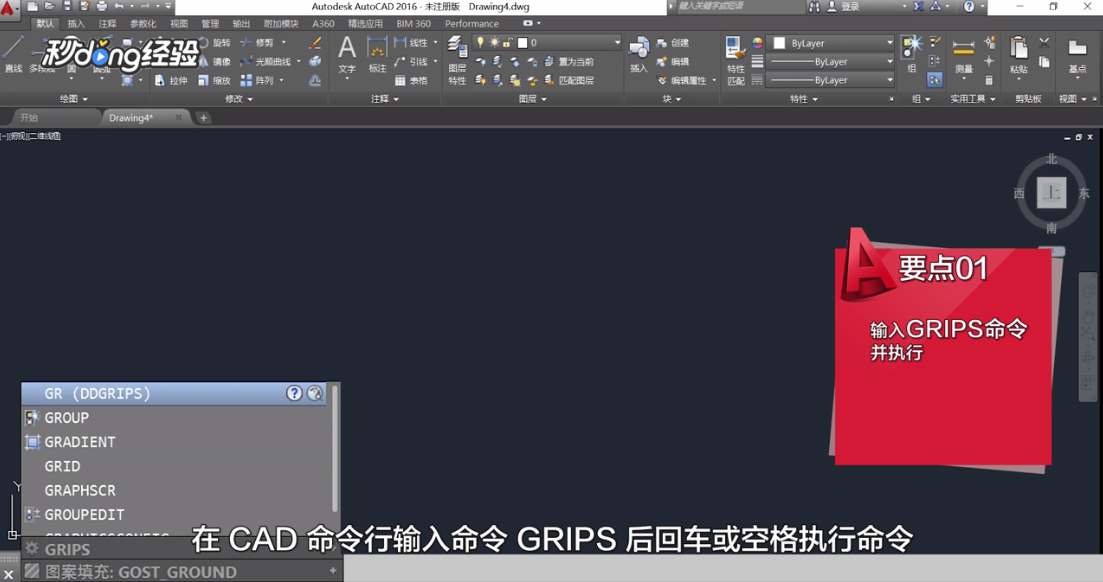Click the 表格 table tool
This screenshot has height=582, width=1103.
tap(412, 80)
